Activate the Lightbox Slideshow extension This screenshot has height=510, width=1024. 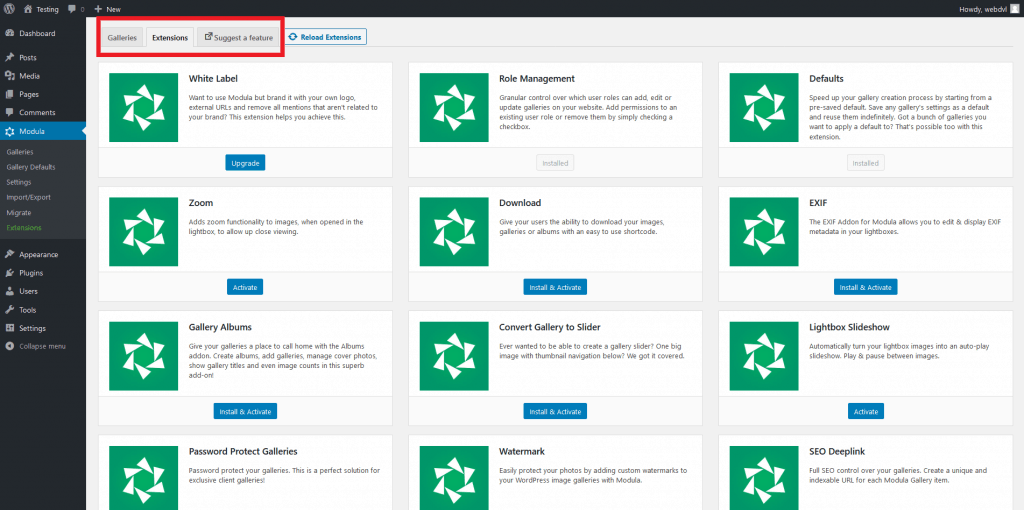coord(866,411)
